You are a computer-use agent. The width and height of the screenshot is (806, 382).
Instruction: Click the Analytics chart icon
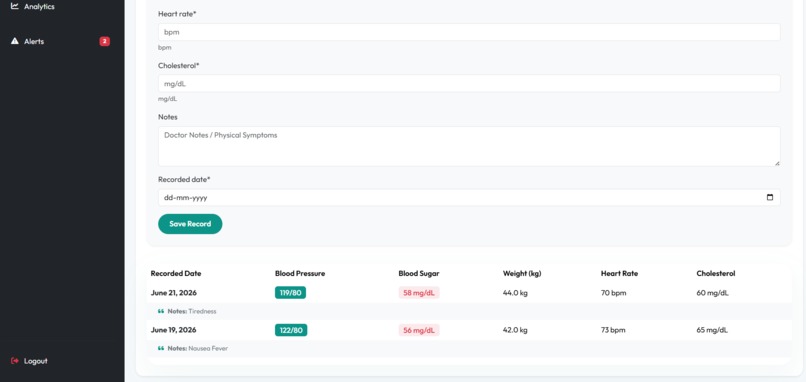click(14, 6)
